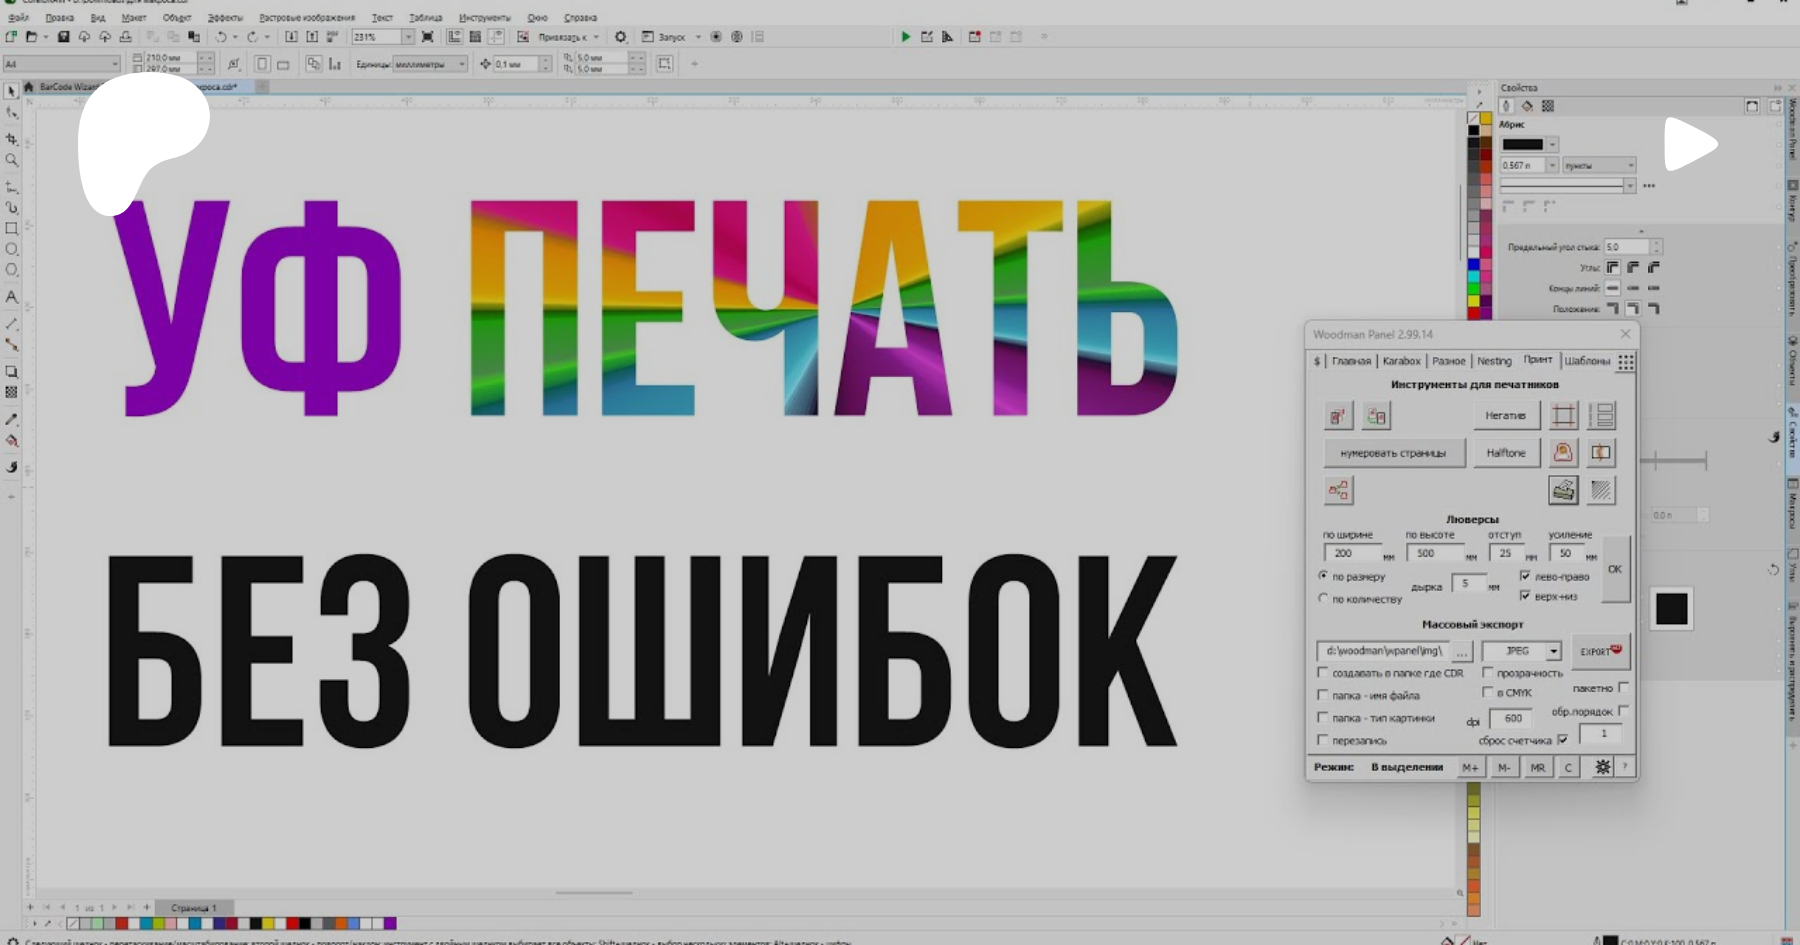The image size is (1800, 945).
Task: Open the миллиметры units dropdown
Action: coord(462,64)
